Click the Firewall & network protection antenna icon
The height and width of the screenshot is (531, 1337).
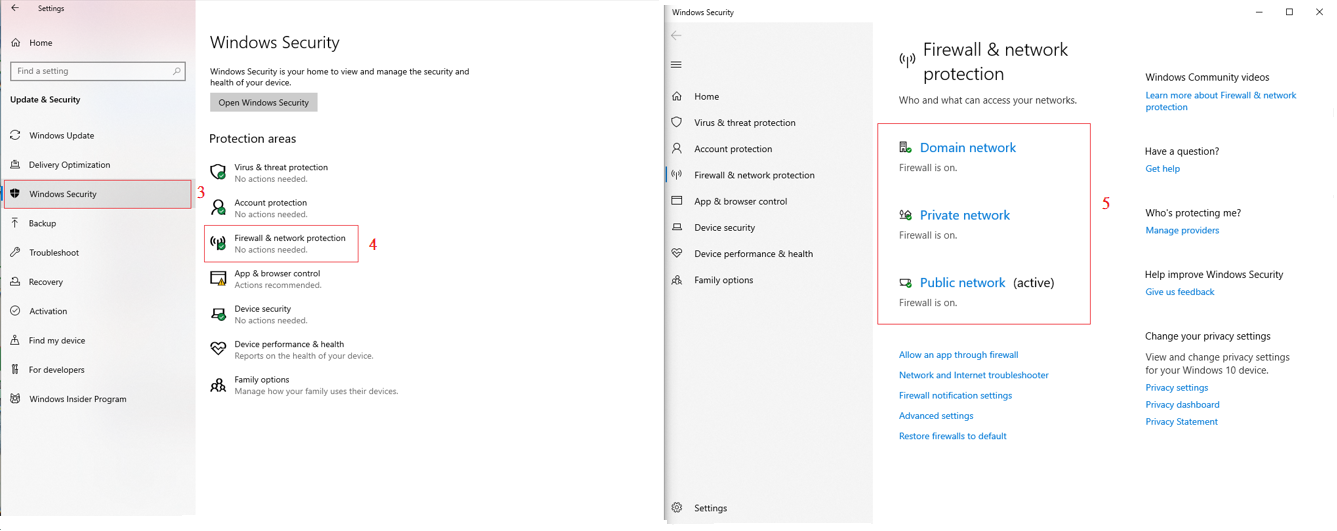click(x=218, y=243)
